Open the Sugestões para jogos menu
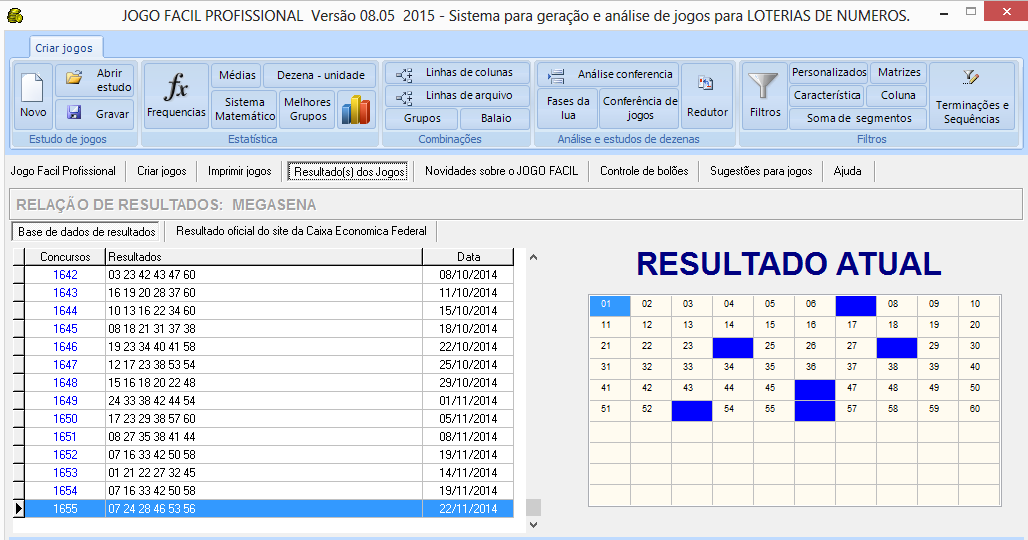 [761, 171]
